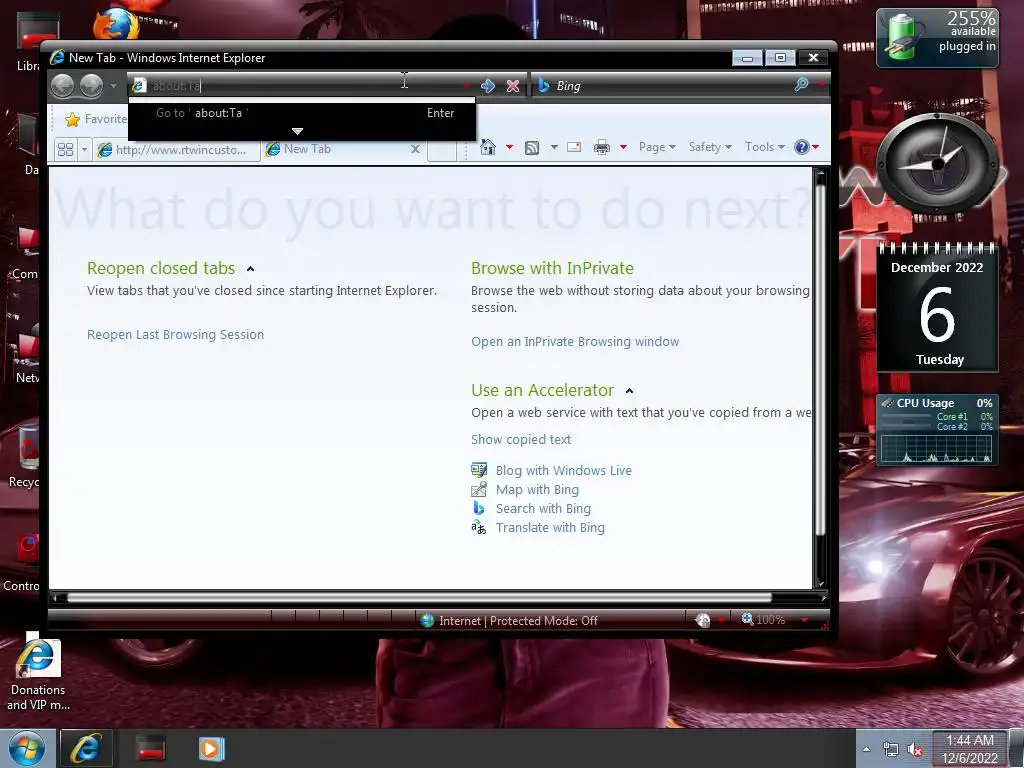Image resolution: width=1024 pixels, height=768 pixels.
Task: Click the Back navigation button
Action: 63,86
